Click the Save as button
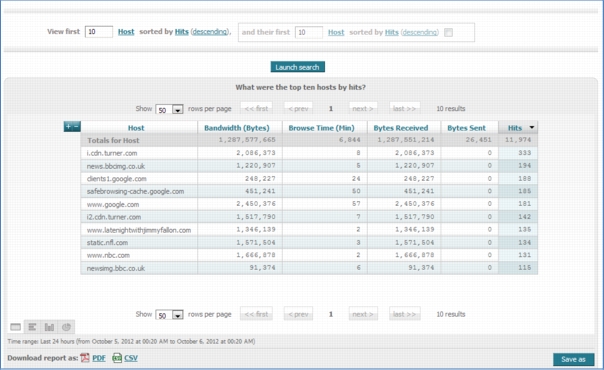Screen dimensions: 604x370 [x=573, y=359]
